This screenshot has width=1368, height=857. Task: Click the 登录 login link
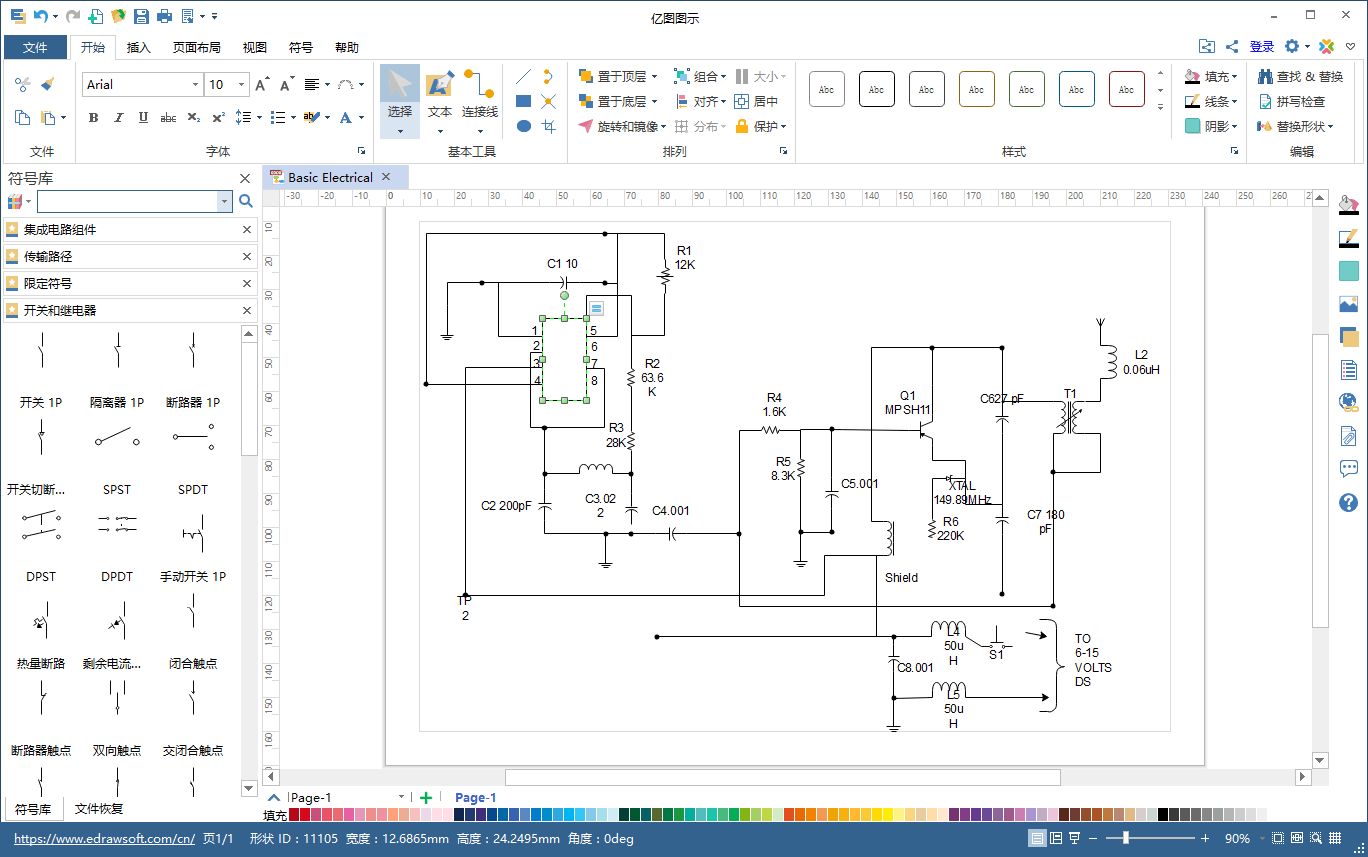1262,46
